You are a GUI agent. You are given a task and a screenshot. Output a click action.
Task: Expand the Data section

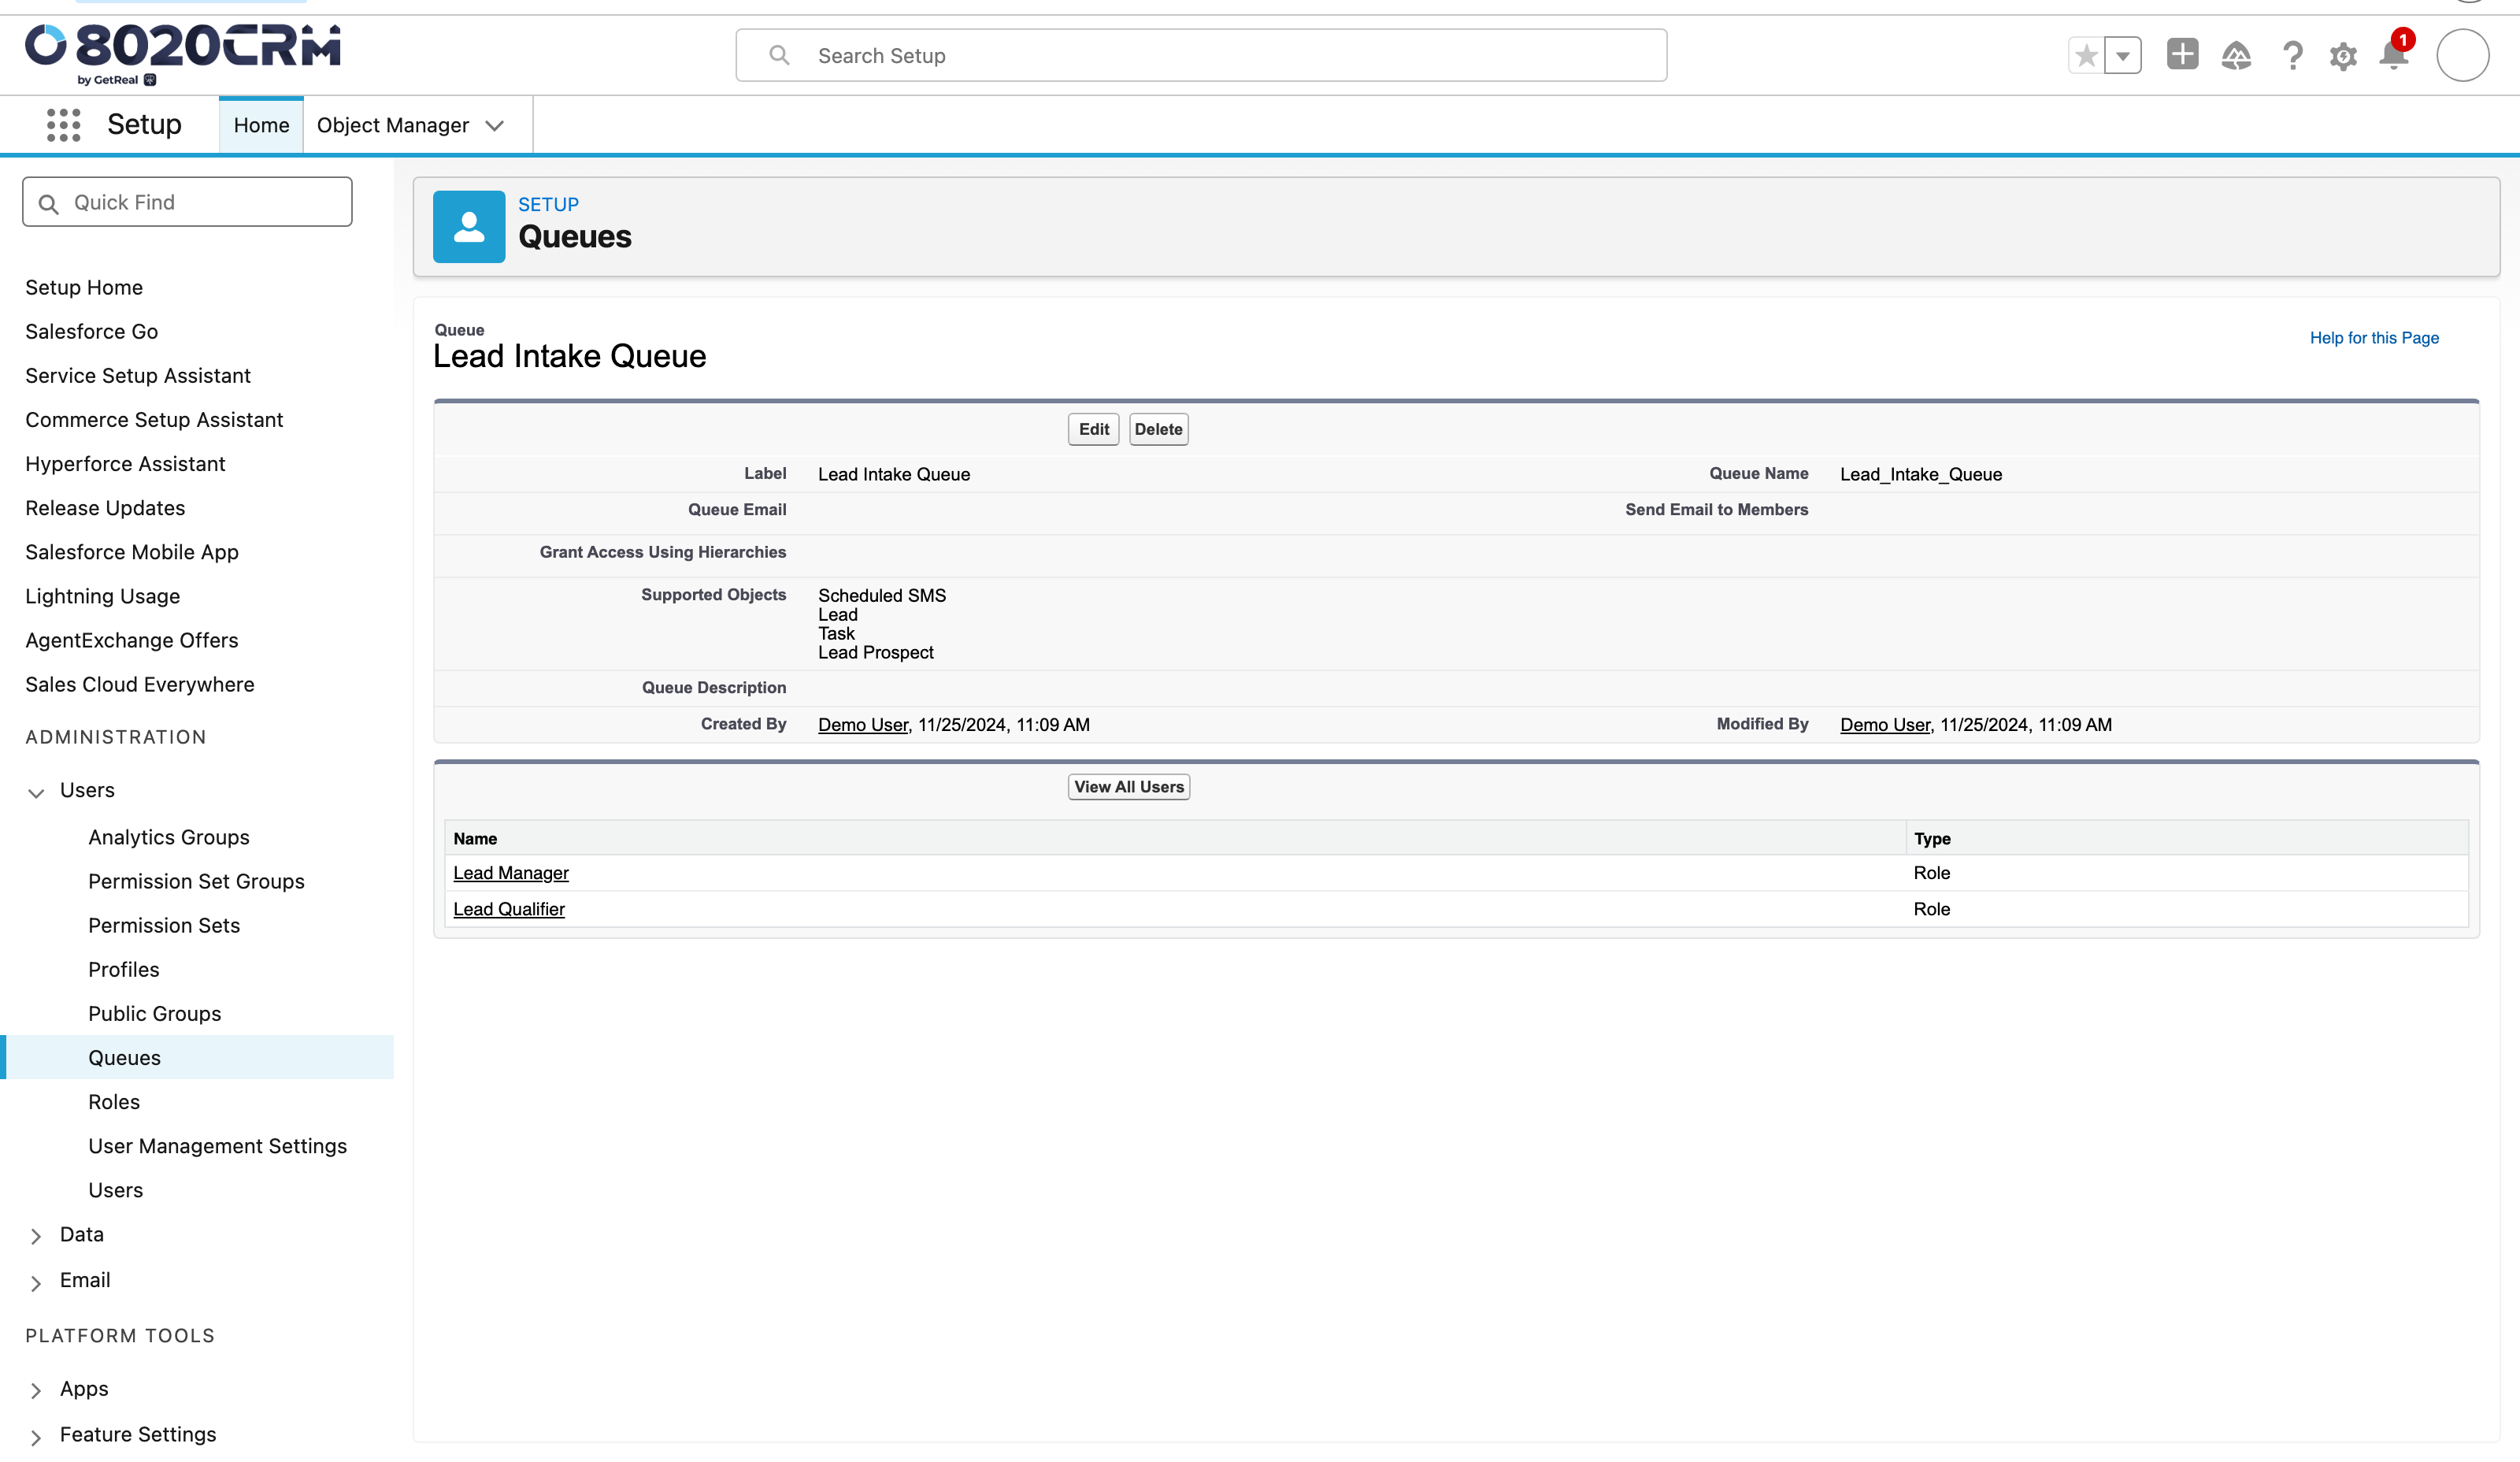pyautogui.click(x=36, y=1236)
